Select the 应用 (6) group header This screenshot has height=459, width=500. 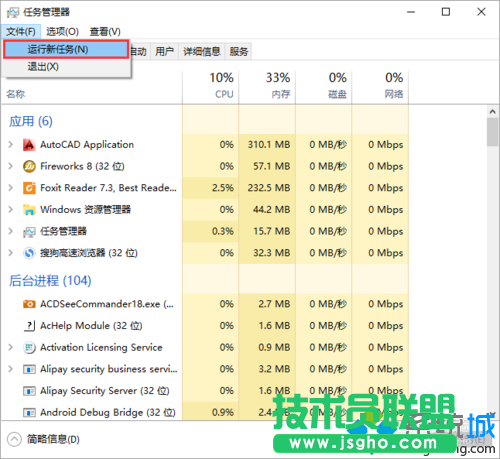[31, 121]
